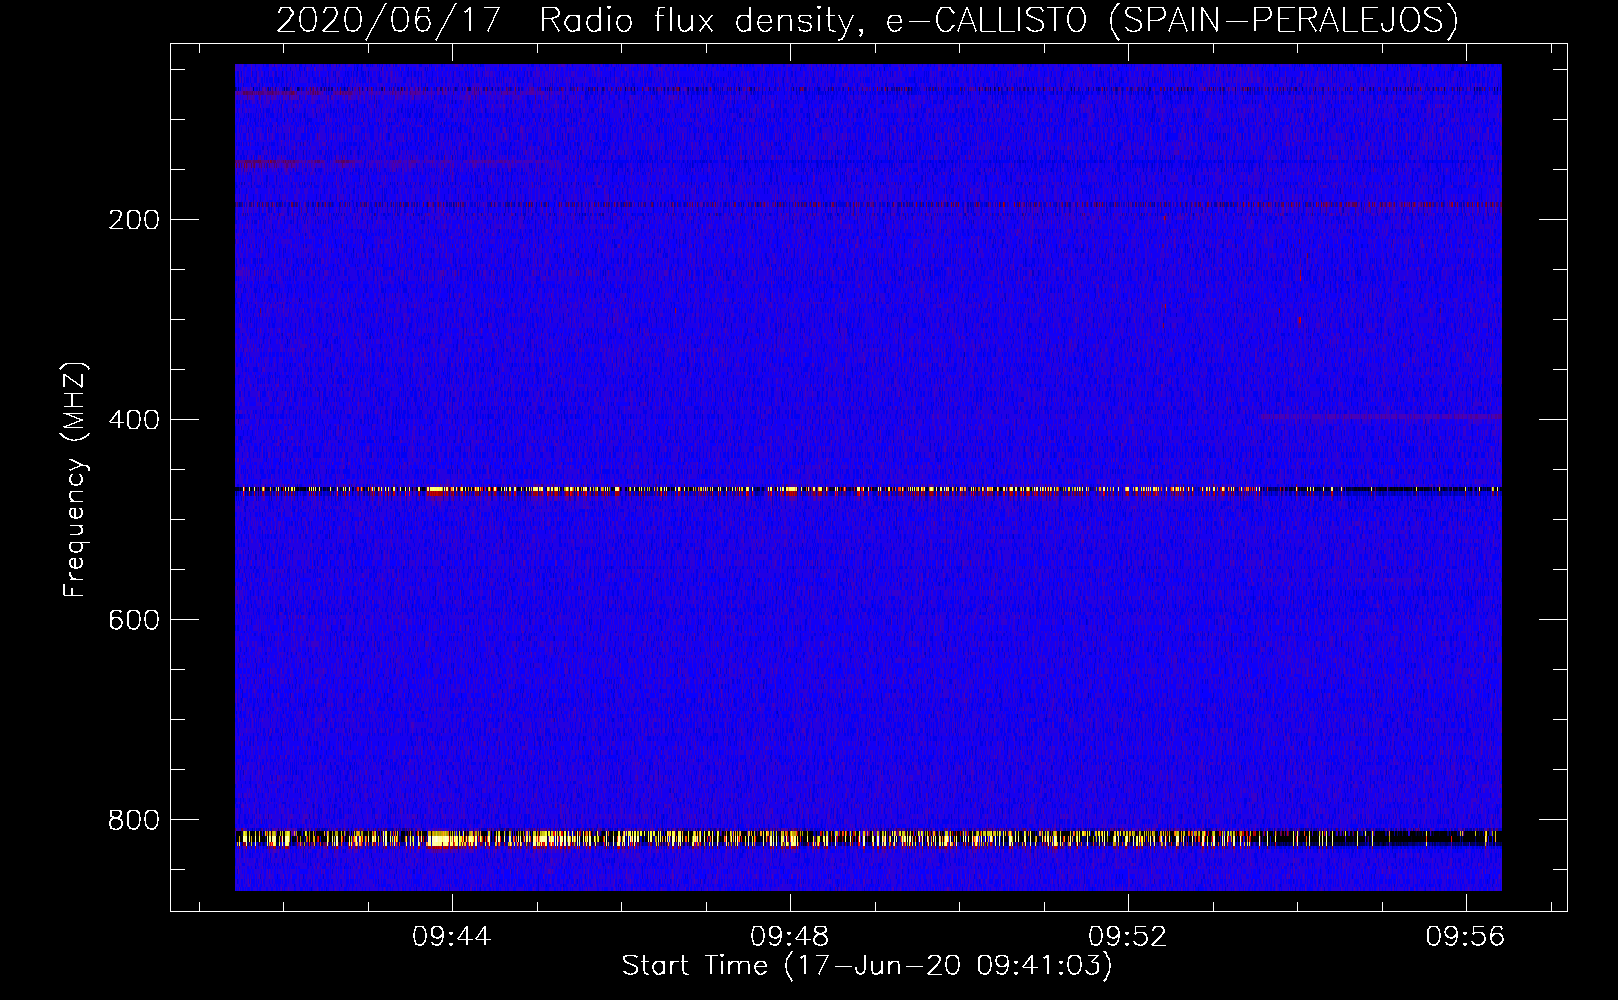Screen dimensions: 1618x1000
Task: Click the 09:56 time tick label
Action: coord(1466,936)
